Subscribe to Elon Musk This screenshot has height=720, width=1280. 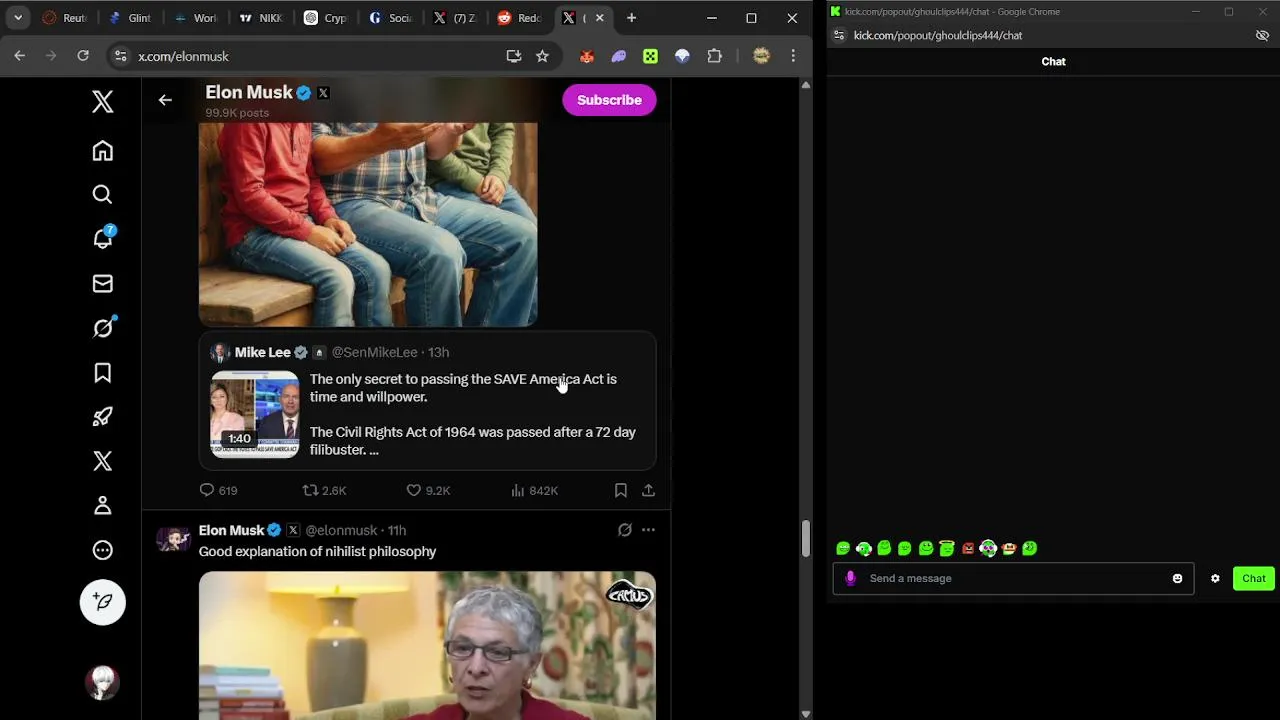click(609, 100)
